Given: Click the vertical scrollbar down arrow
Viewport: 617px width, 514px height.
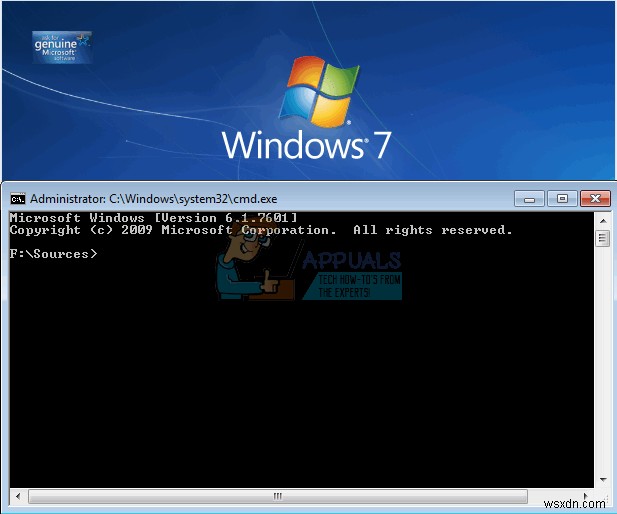Looking at the screenshot, I should point(603,480).
